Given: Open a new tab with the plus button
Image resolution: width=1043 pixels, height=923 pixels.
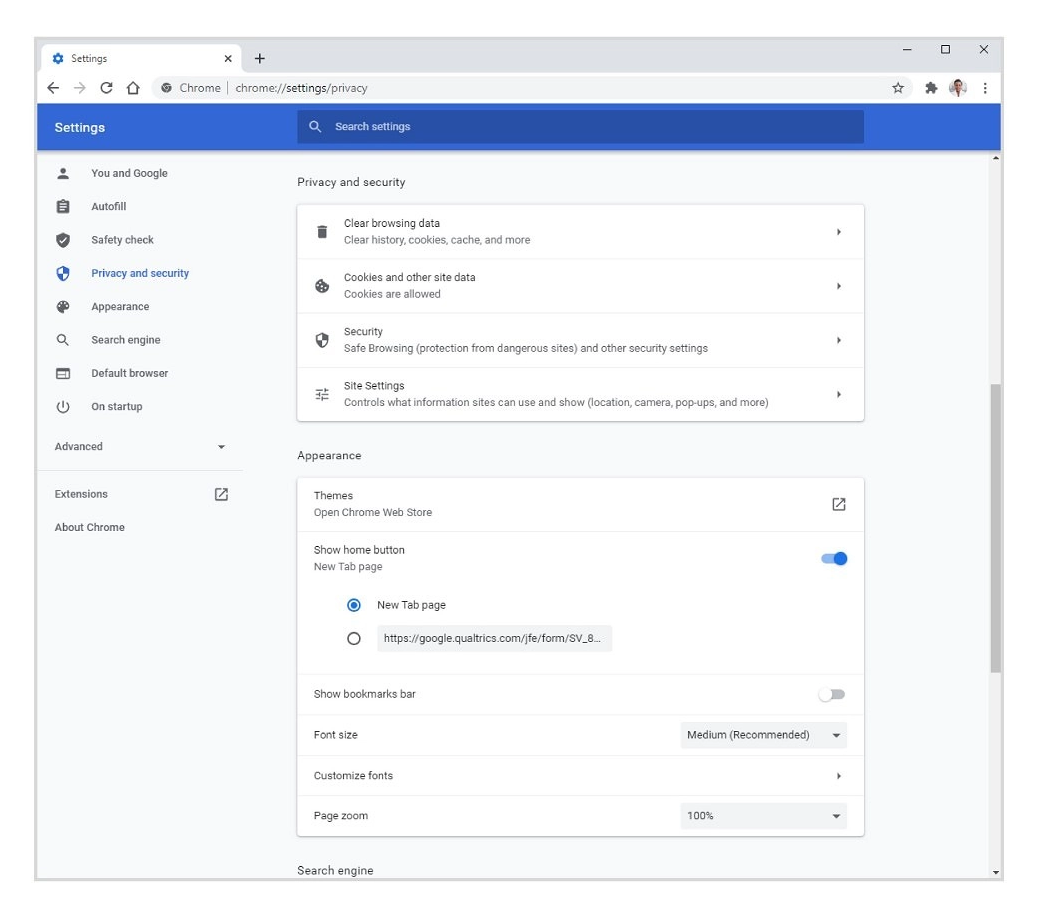Looking at the screenshot, I should [259, 59].
